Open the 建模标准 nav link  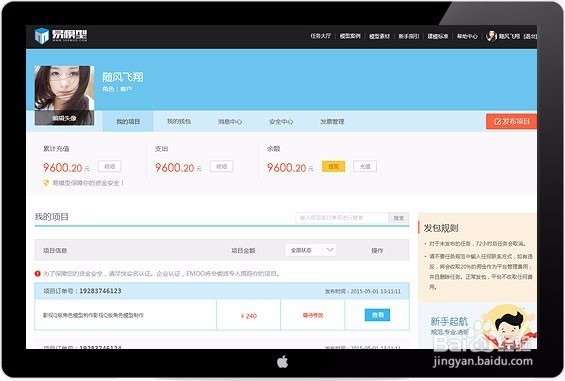point(438,36)
